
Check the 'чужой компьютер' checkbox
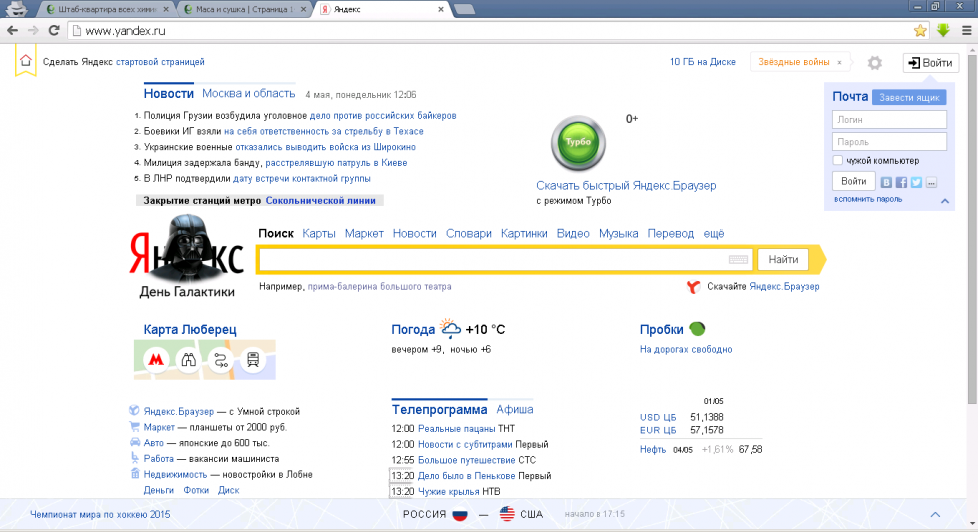tap(838, 160)
